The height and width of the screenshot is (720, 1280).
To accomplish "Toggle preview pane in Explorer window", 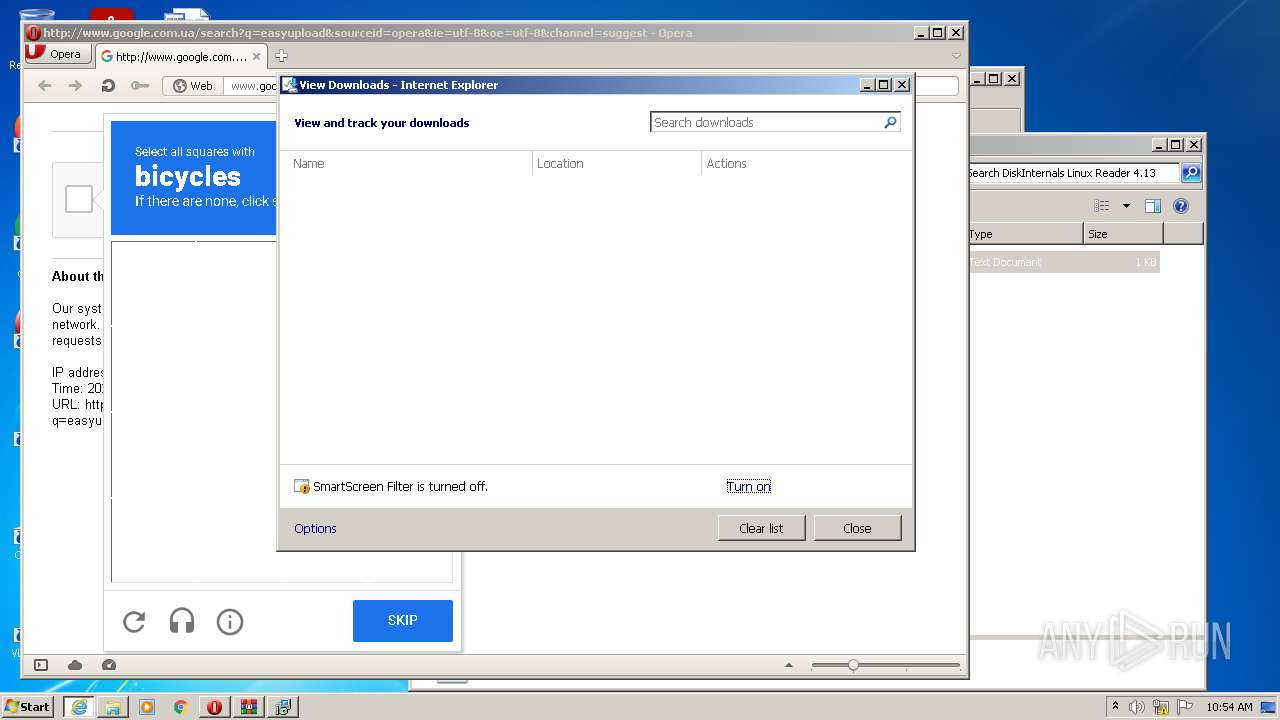I will [x=1153, y=206].
